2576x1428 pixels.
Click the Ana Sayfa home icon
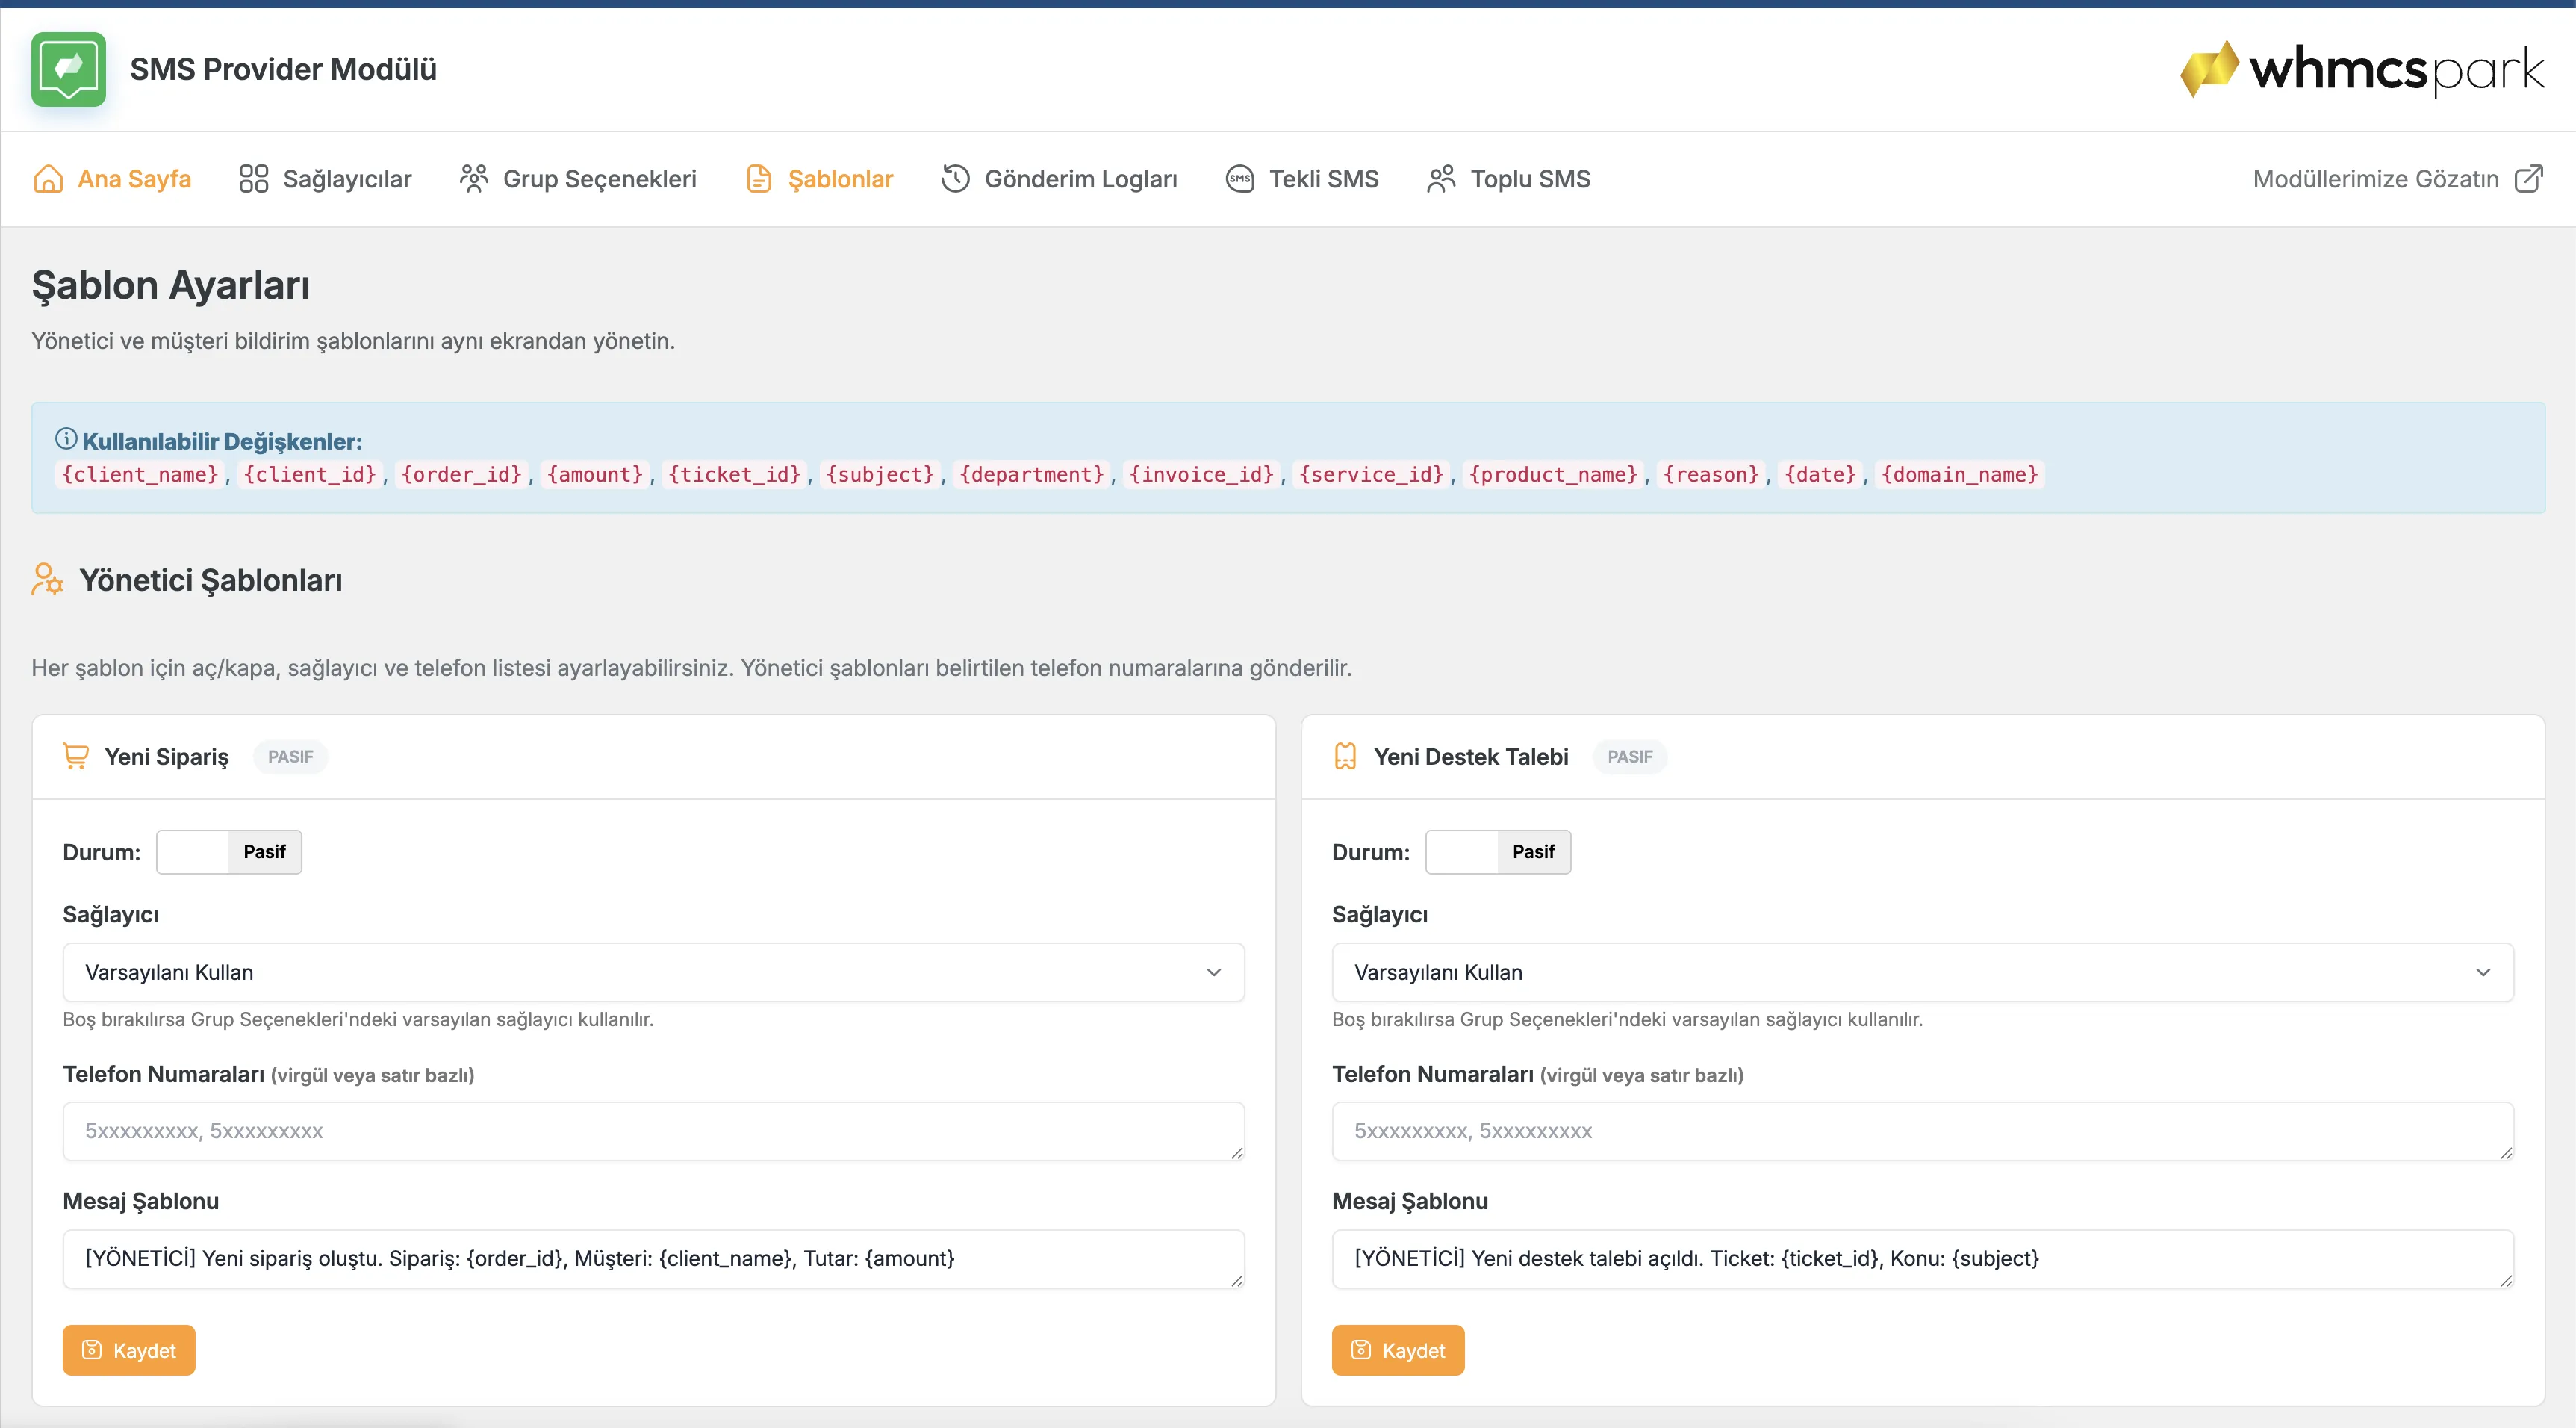pos(48,179)
